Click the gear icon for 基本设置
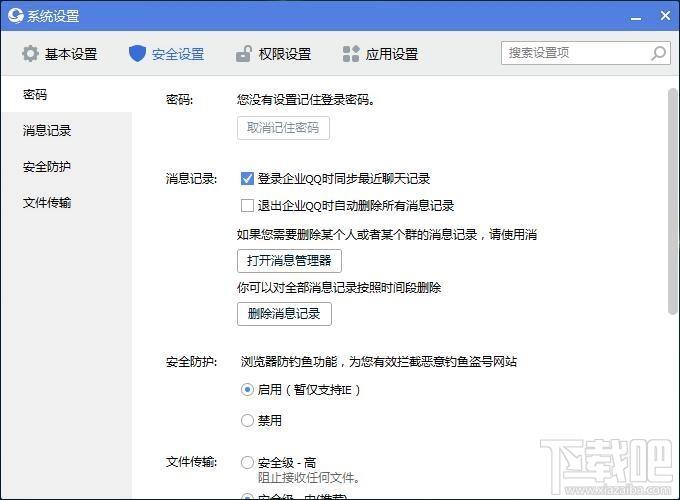 (x=30, y=54)
